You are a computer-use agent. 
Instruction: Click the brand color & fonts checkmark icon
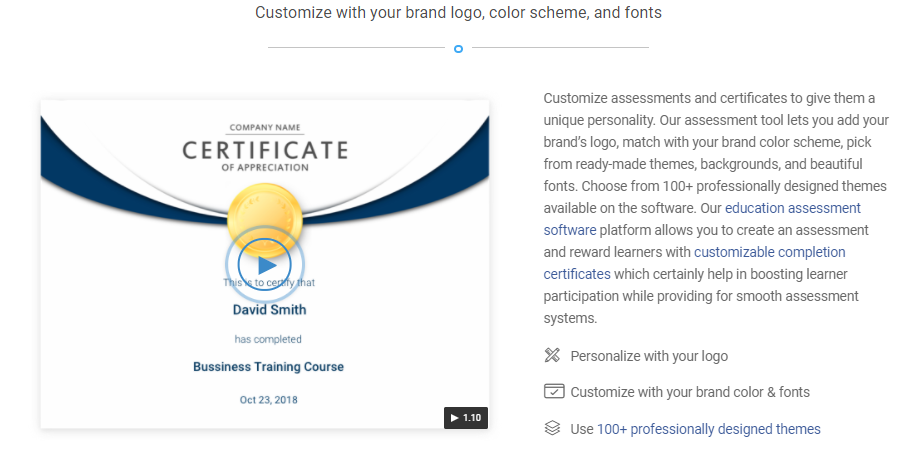tap(553, 392)
